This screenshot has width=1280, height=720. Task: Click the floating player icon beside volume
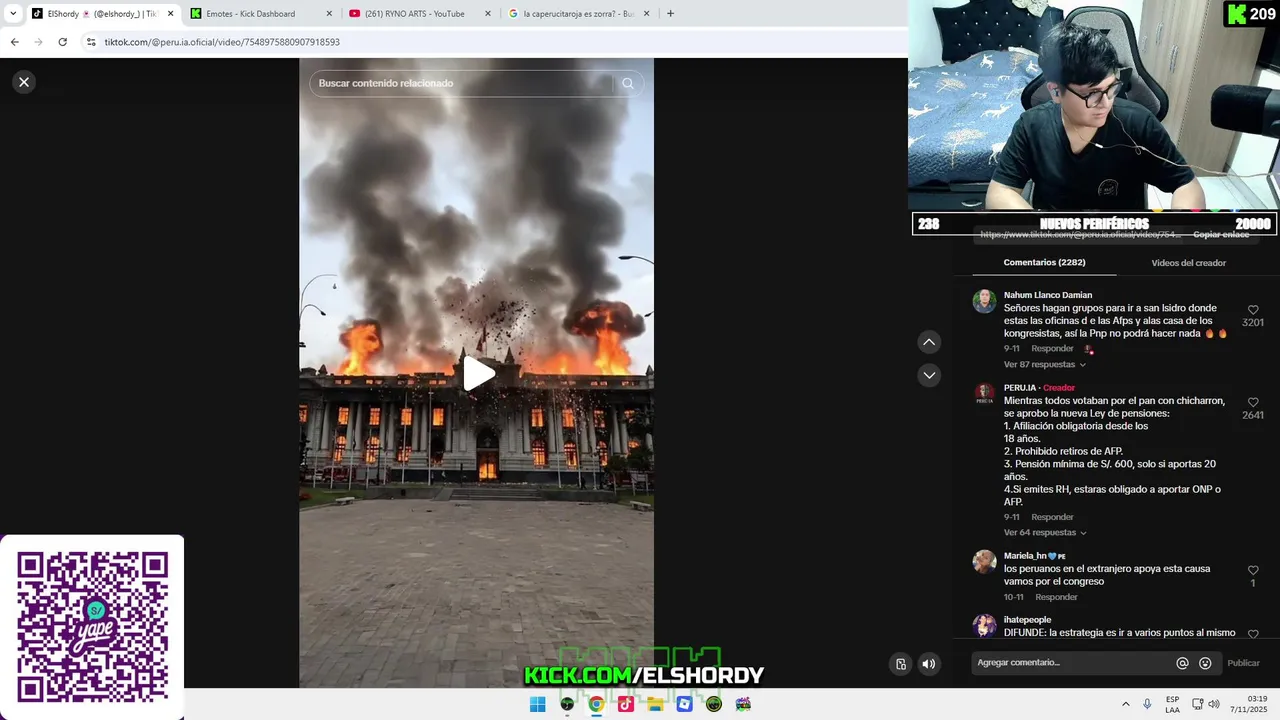901,664
